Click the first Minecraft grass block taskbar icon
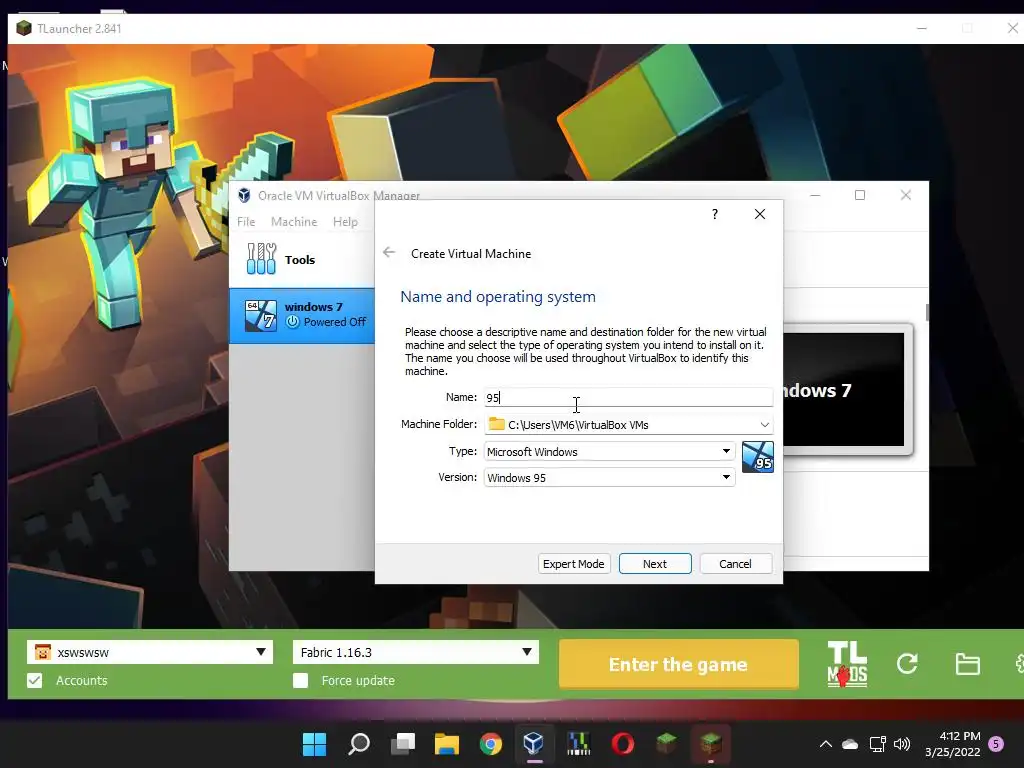Screen dimensions: 1024x768 coord(666,743)
